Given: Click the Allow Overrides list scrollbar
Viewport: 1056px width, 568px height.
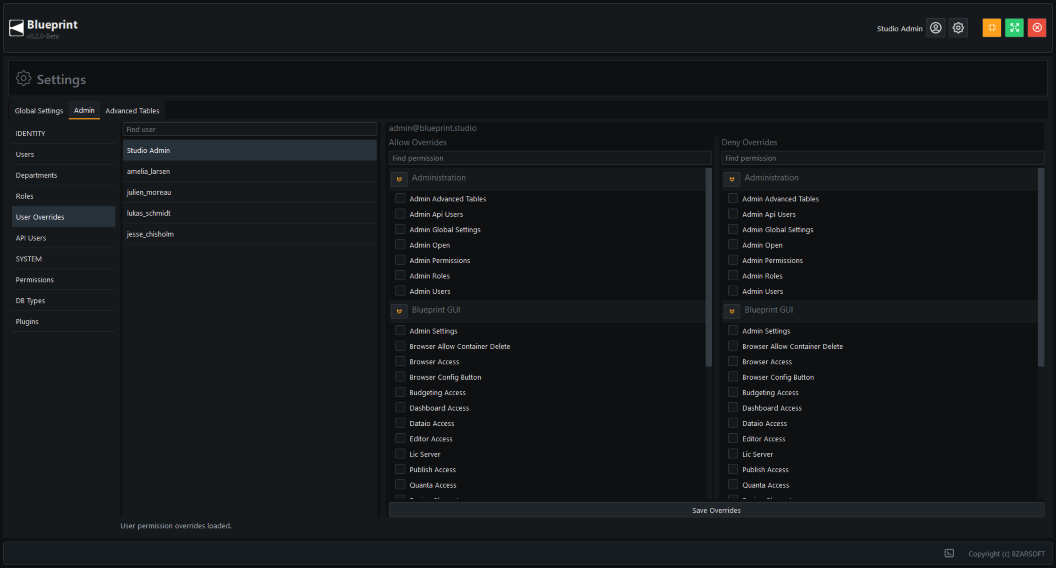Looking at the screenshot, I should pos(708,267).
